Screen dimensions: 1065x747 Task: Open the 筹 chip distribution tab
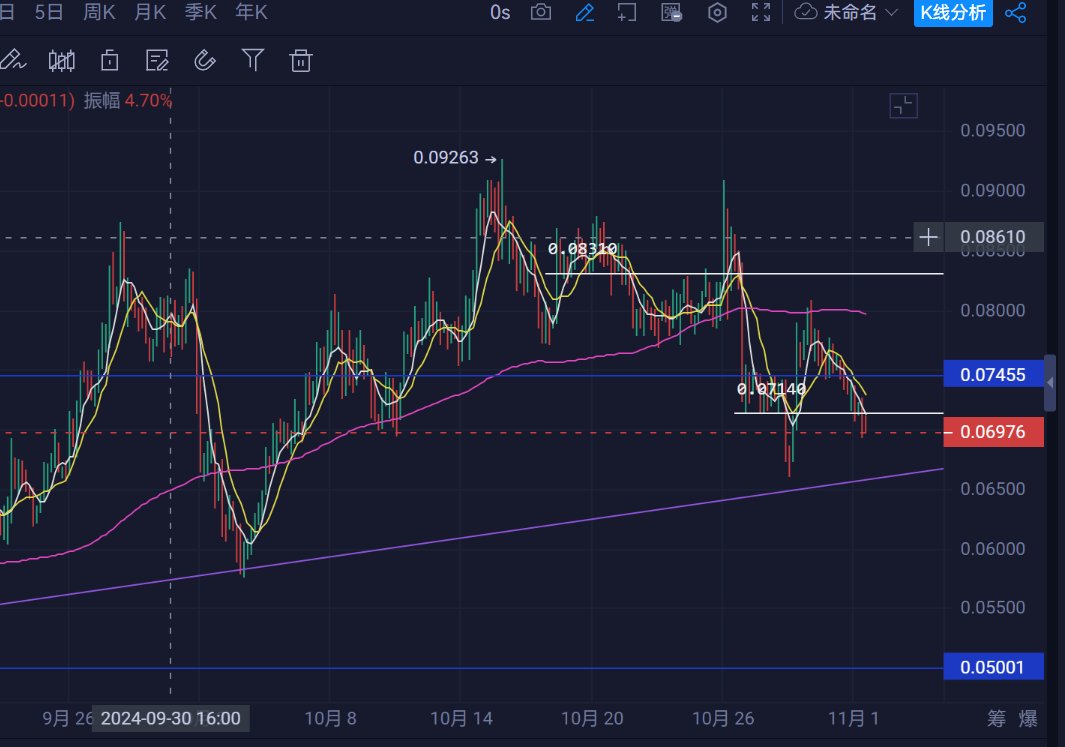pos(996,718)
